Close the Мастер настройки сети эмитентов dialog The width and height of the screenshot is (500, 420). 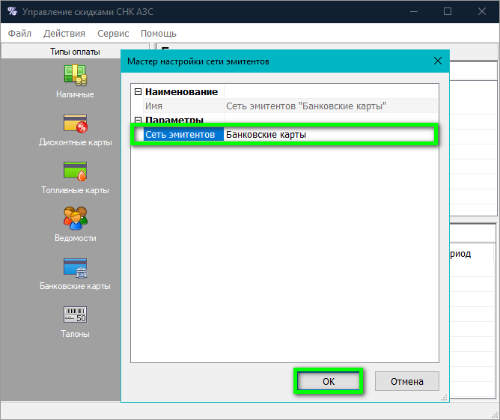pyautogui.click(x=438, y=61)
